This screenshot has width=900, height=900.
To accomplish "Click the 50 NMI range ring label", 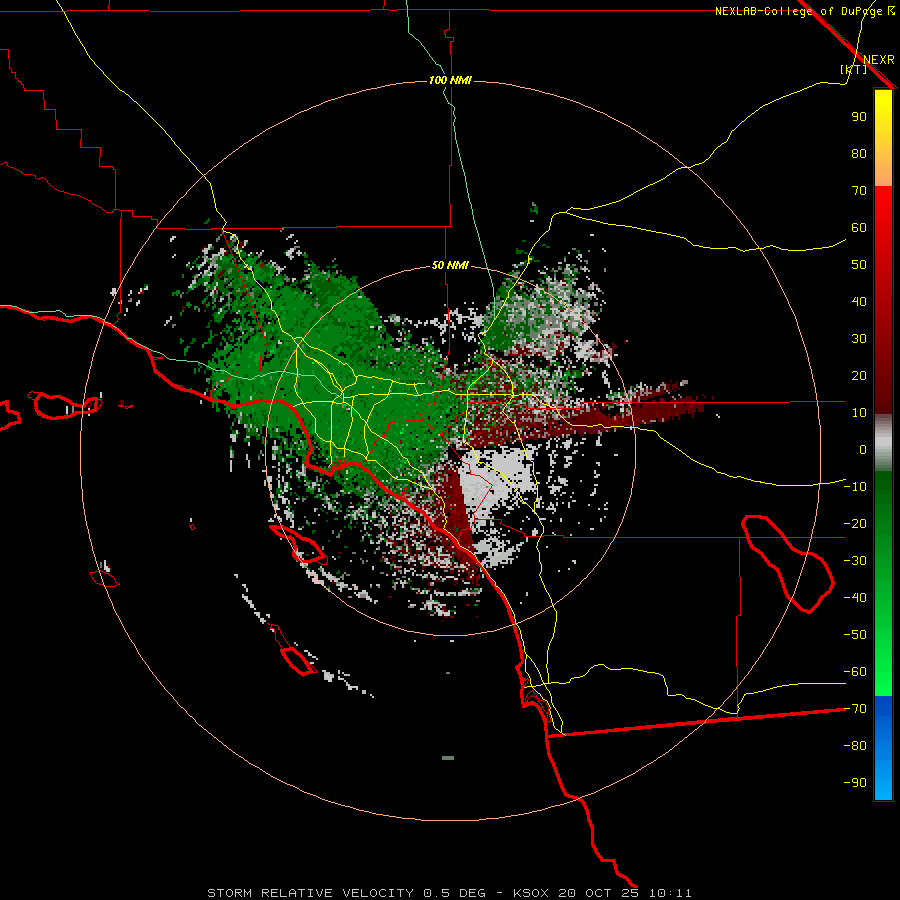I will [x=450, y=265].
